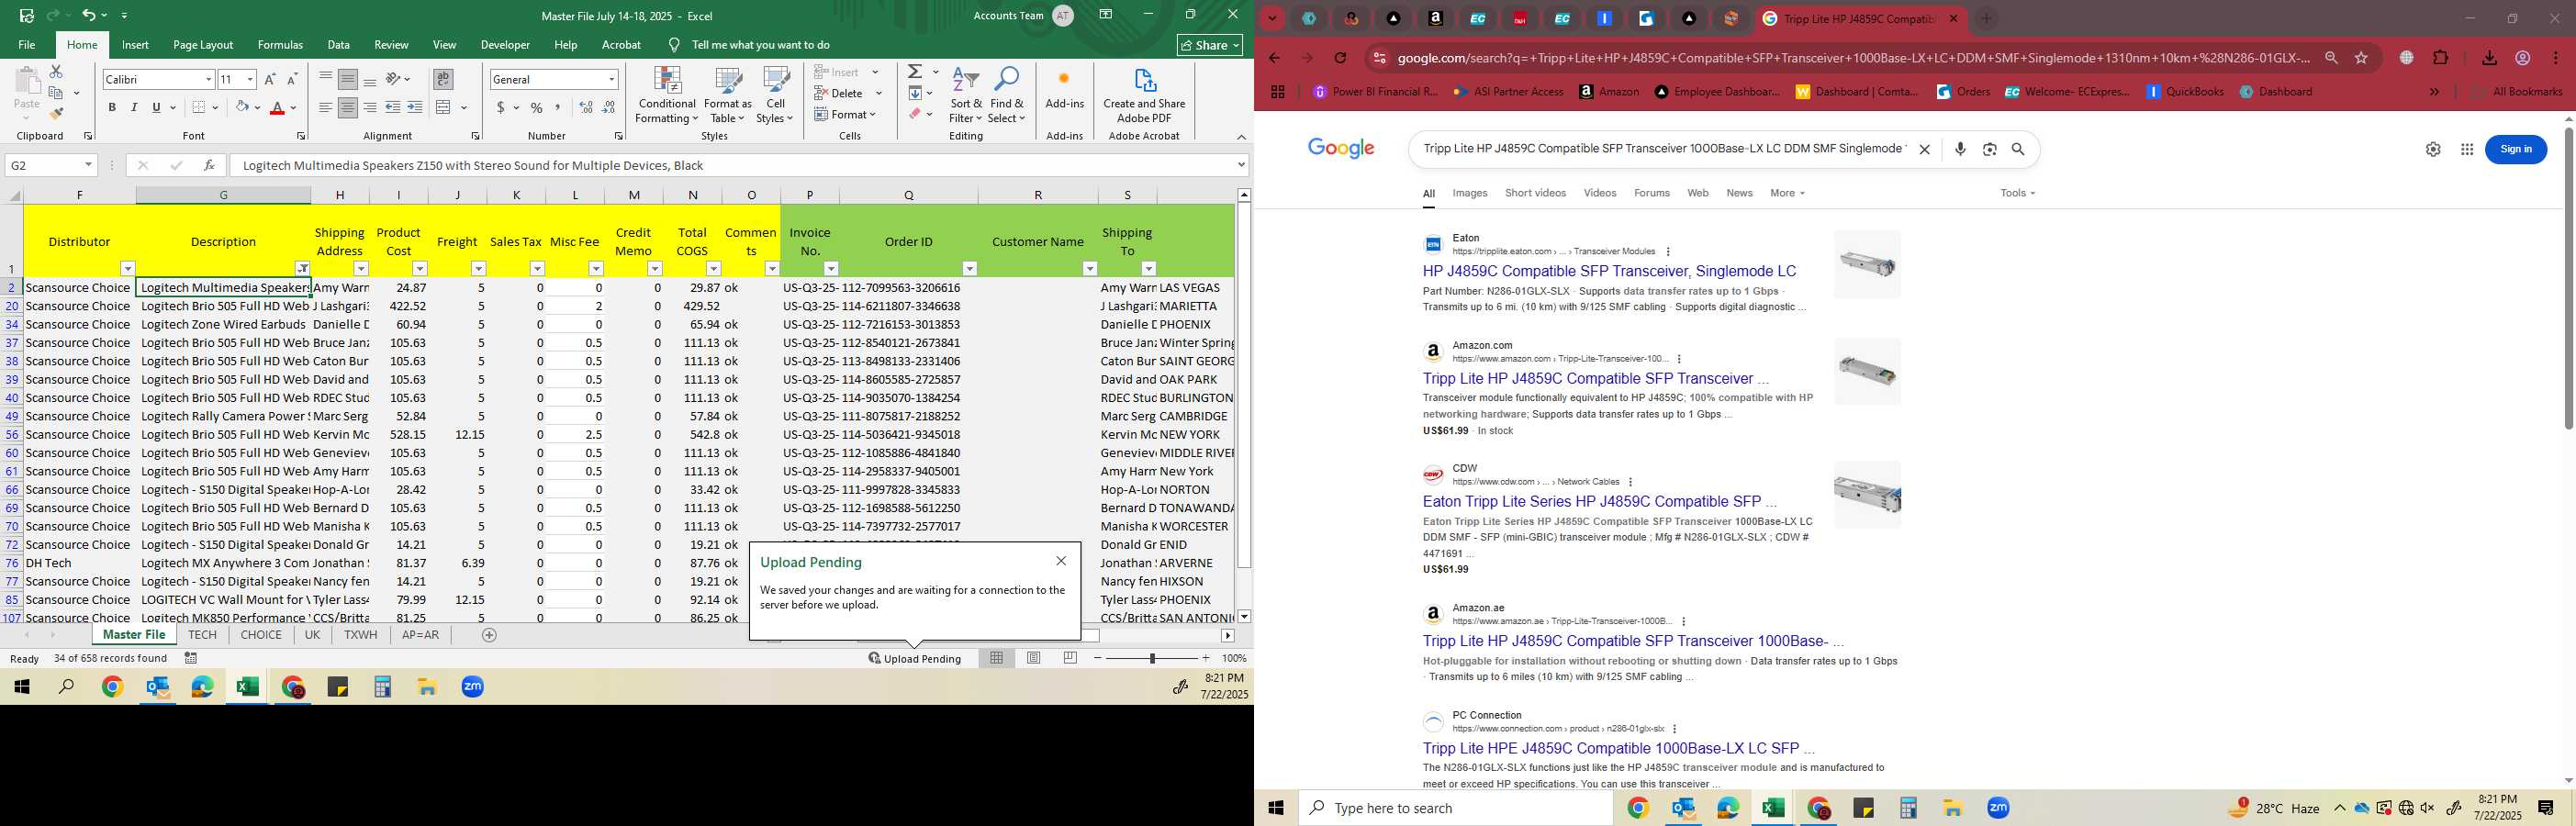Open QuickBooks bookmark in Chrome
2576x826 pixels.
[2186, 91]
